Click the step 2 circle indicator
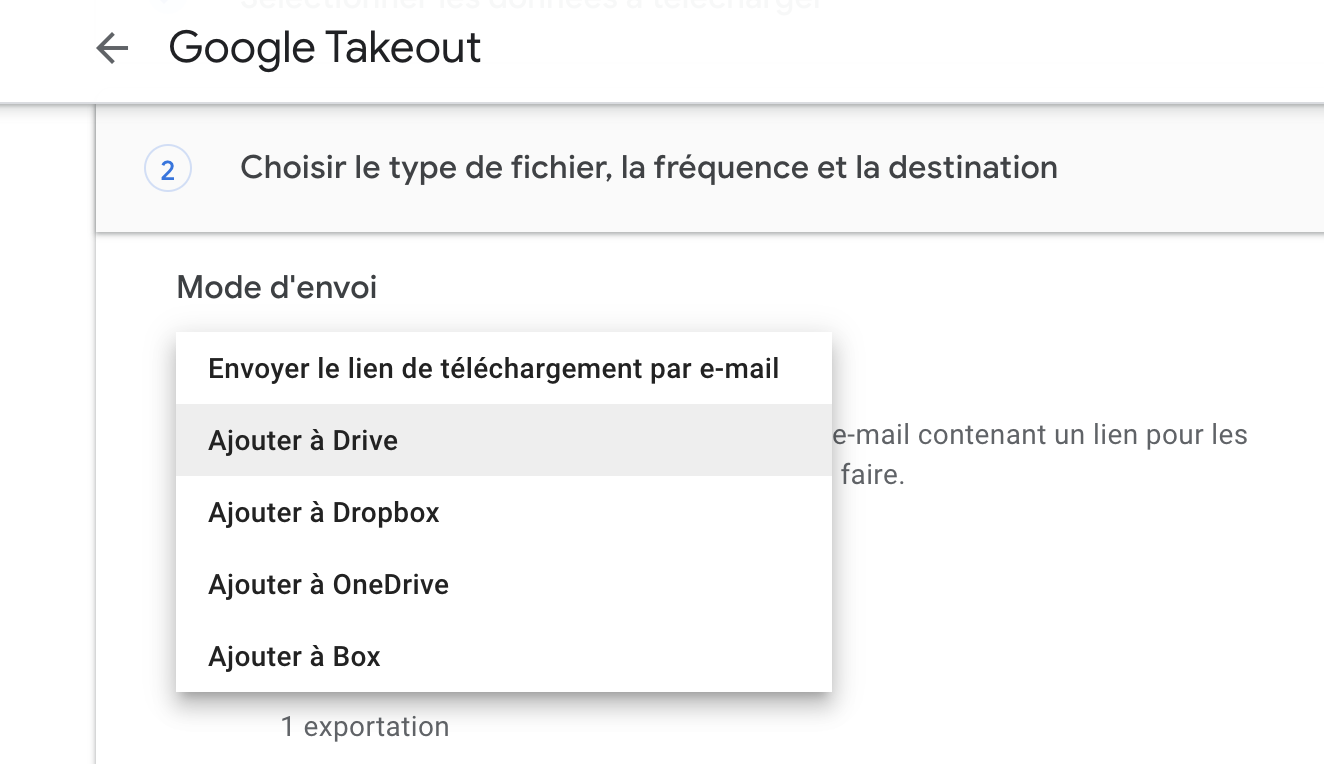Image resolution: width=1324 pixels, height=764 pixels. 167,167
